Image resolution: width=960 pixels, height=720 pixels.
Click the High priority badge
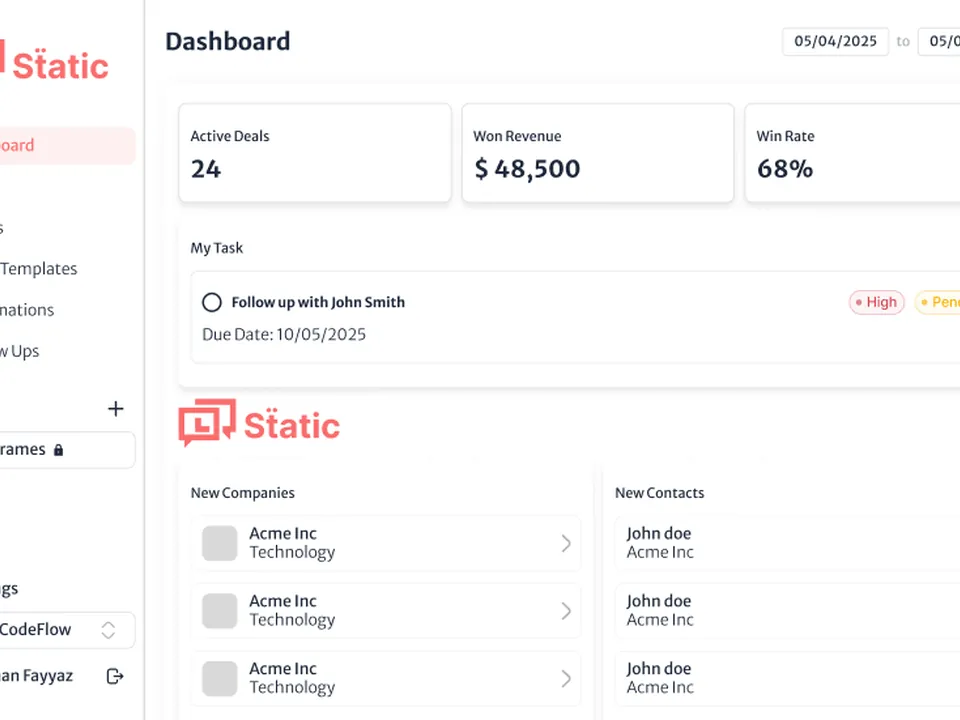click(876, 302)
